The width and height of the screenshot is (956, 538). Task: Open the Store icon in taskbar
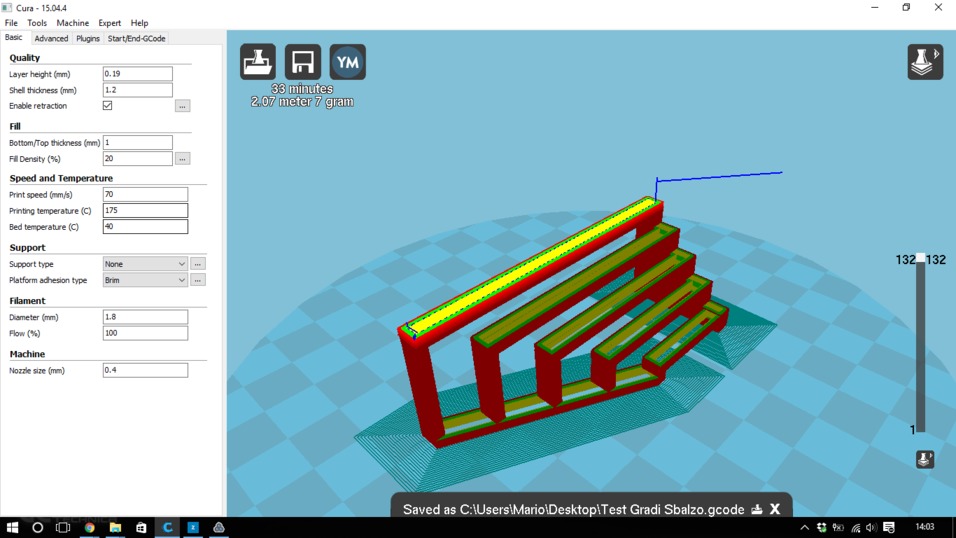141,527
